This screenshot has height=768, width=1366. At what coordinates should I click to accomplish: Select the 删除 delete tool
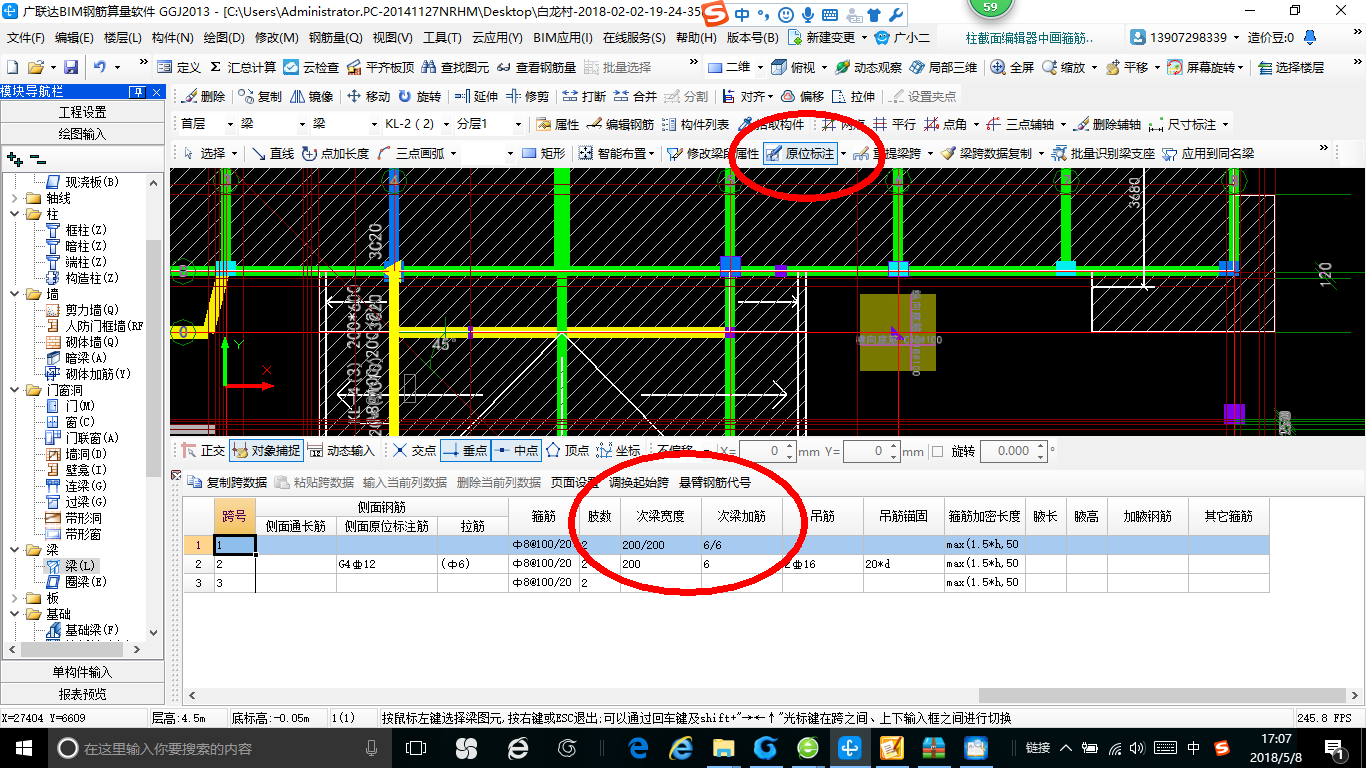point(204,96)
